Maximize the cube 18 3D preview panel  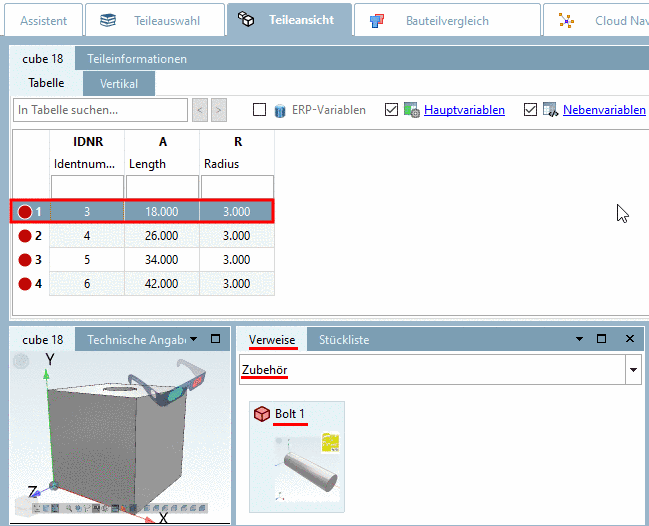click(x=215, y=339)
